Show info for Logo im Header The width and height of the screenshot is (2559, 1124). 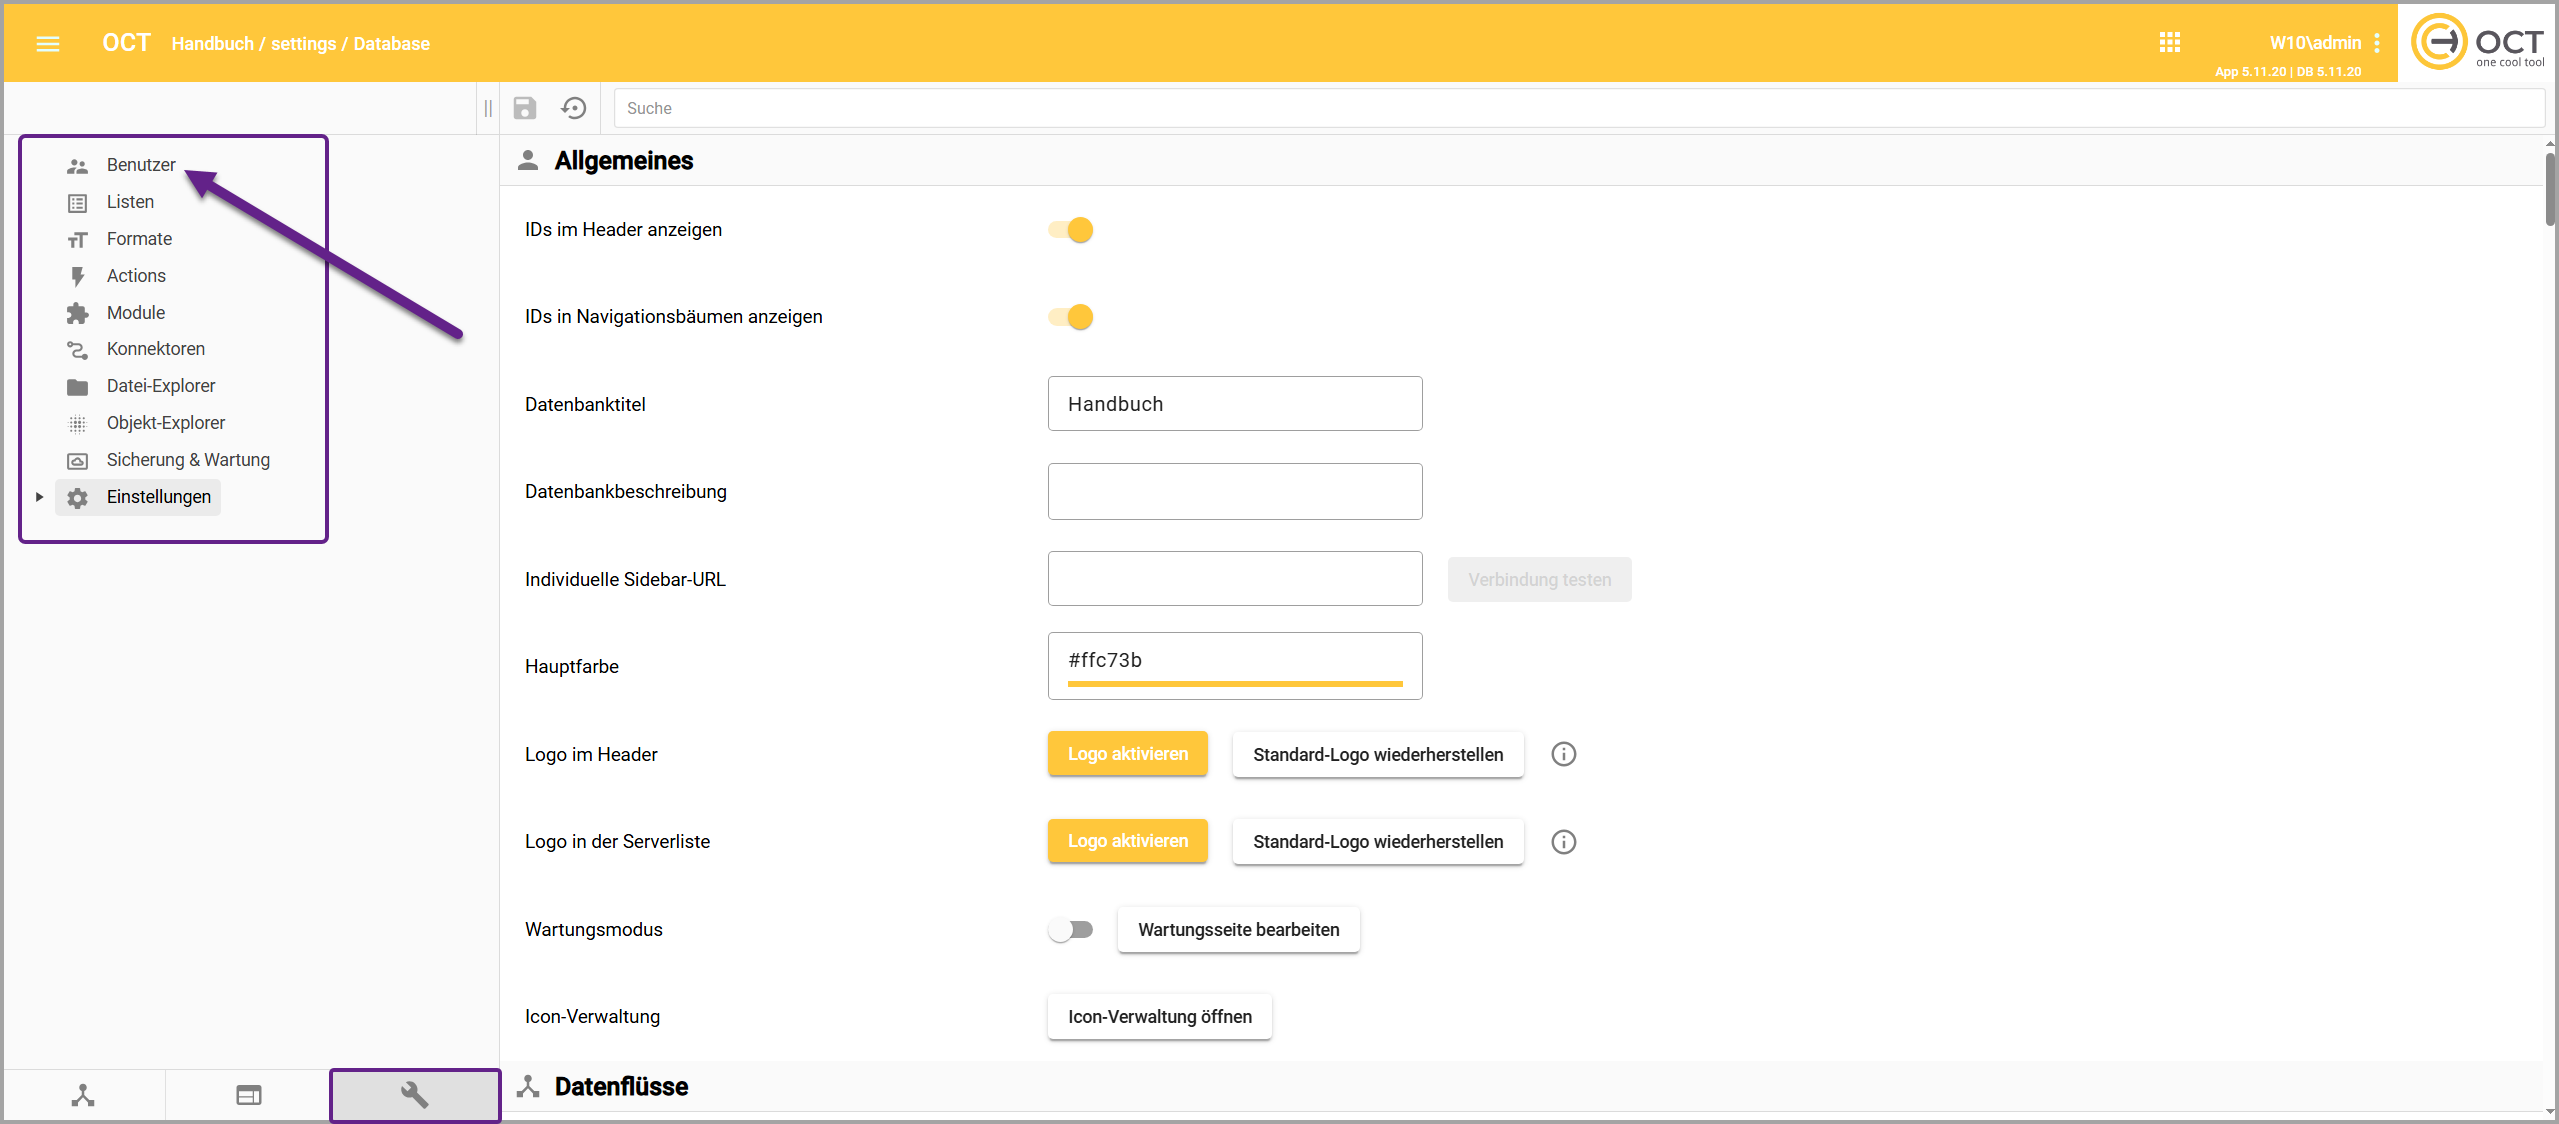pos(1563,754)
